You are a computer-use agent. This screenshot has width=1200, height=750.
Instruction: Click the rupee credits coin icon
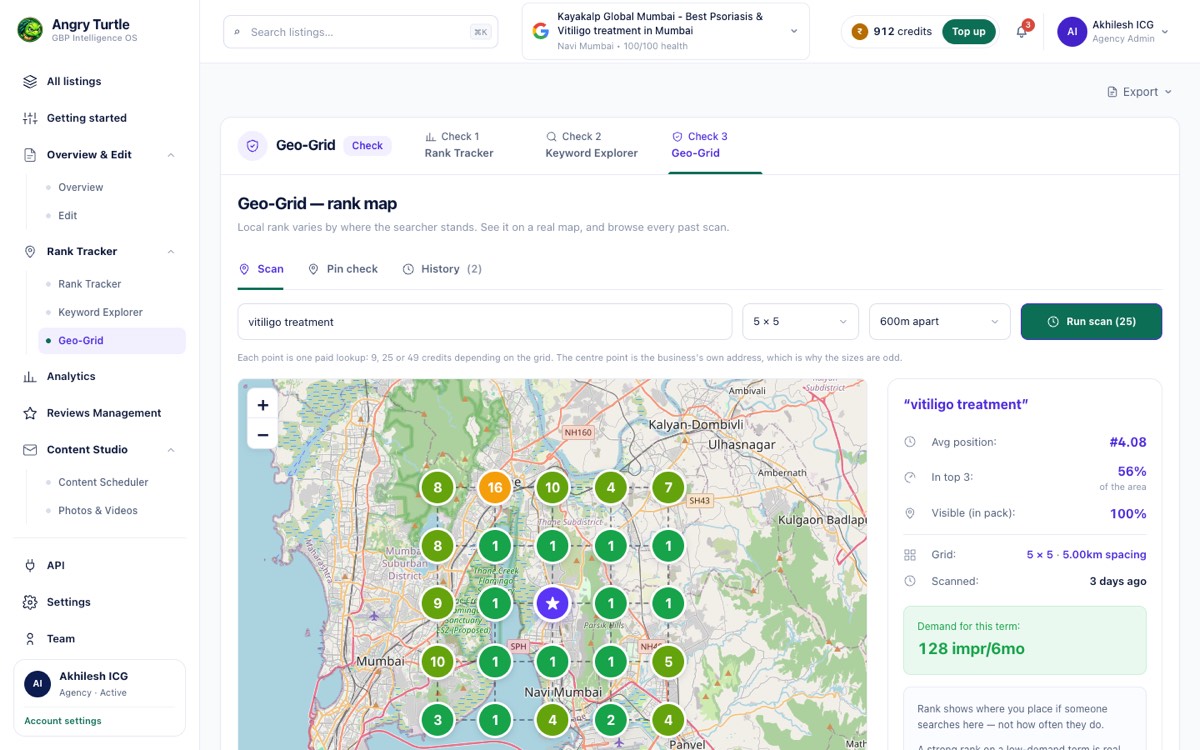[x=859, y=31]
